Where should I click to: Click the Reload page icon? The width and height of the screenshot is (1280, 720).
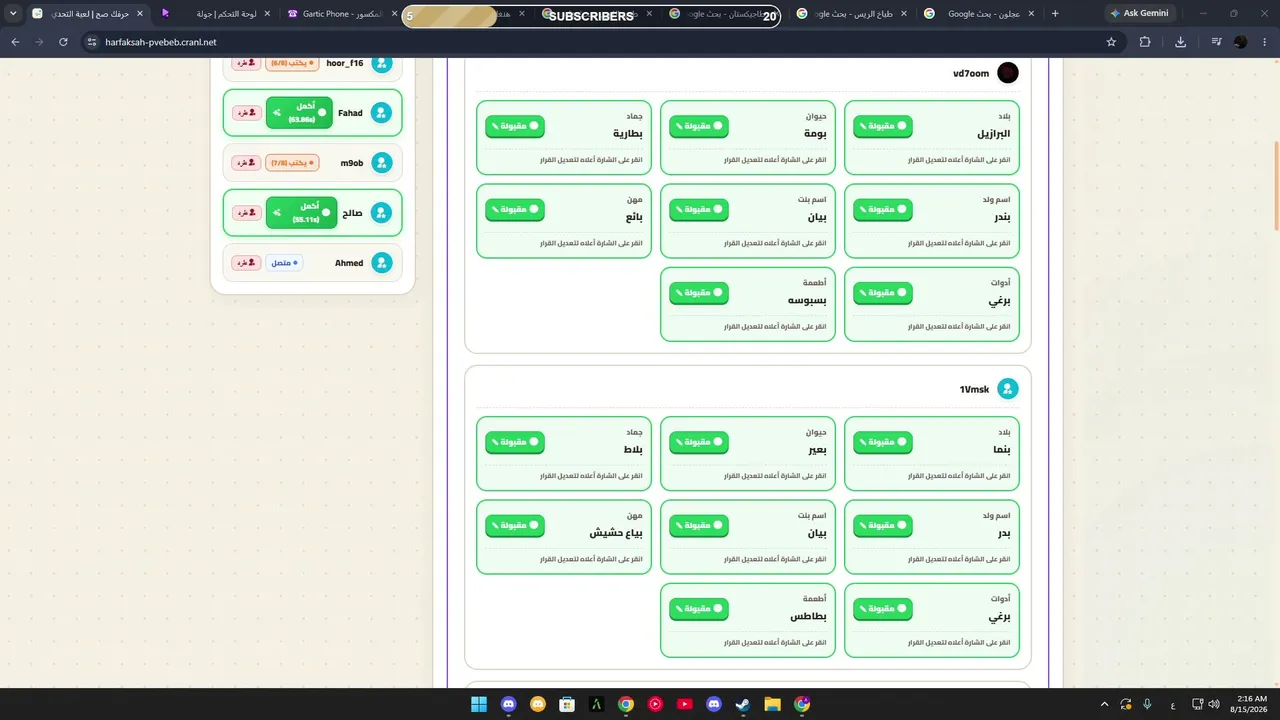[63, 42]
